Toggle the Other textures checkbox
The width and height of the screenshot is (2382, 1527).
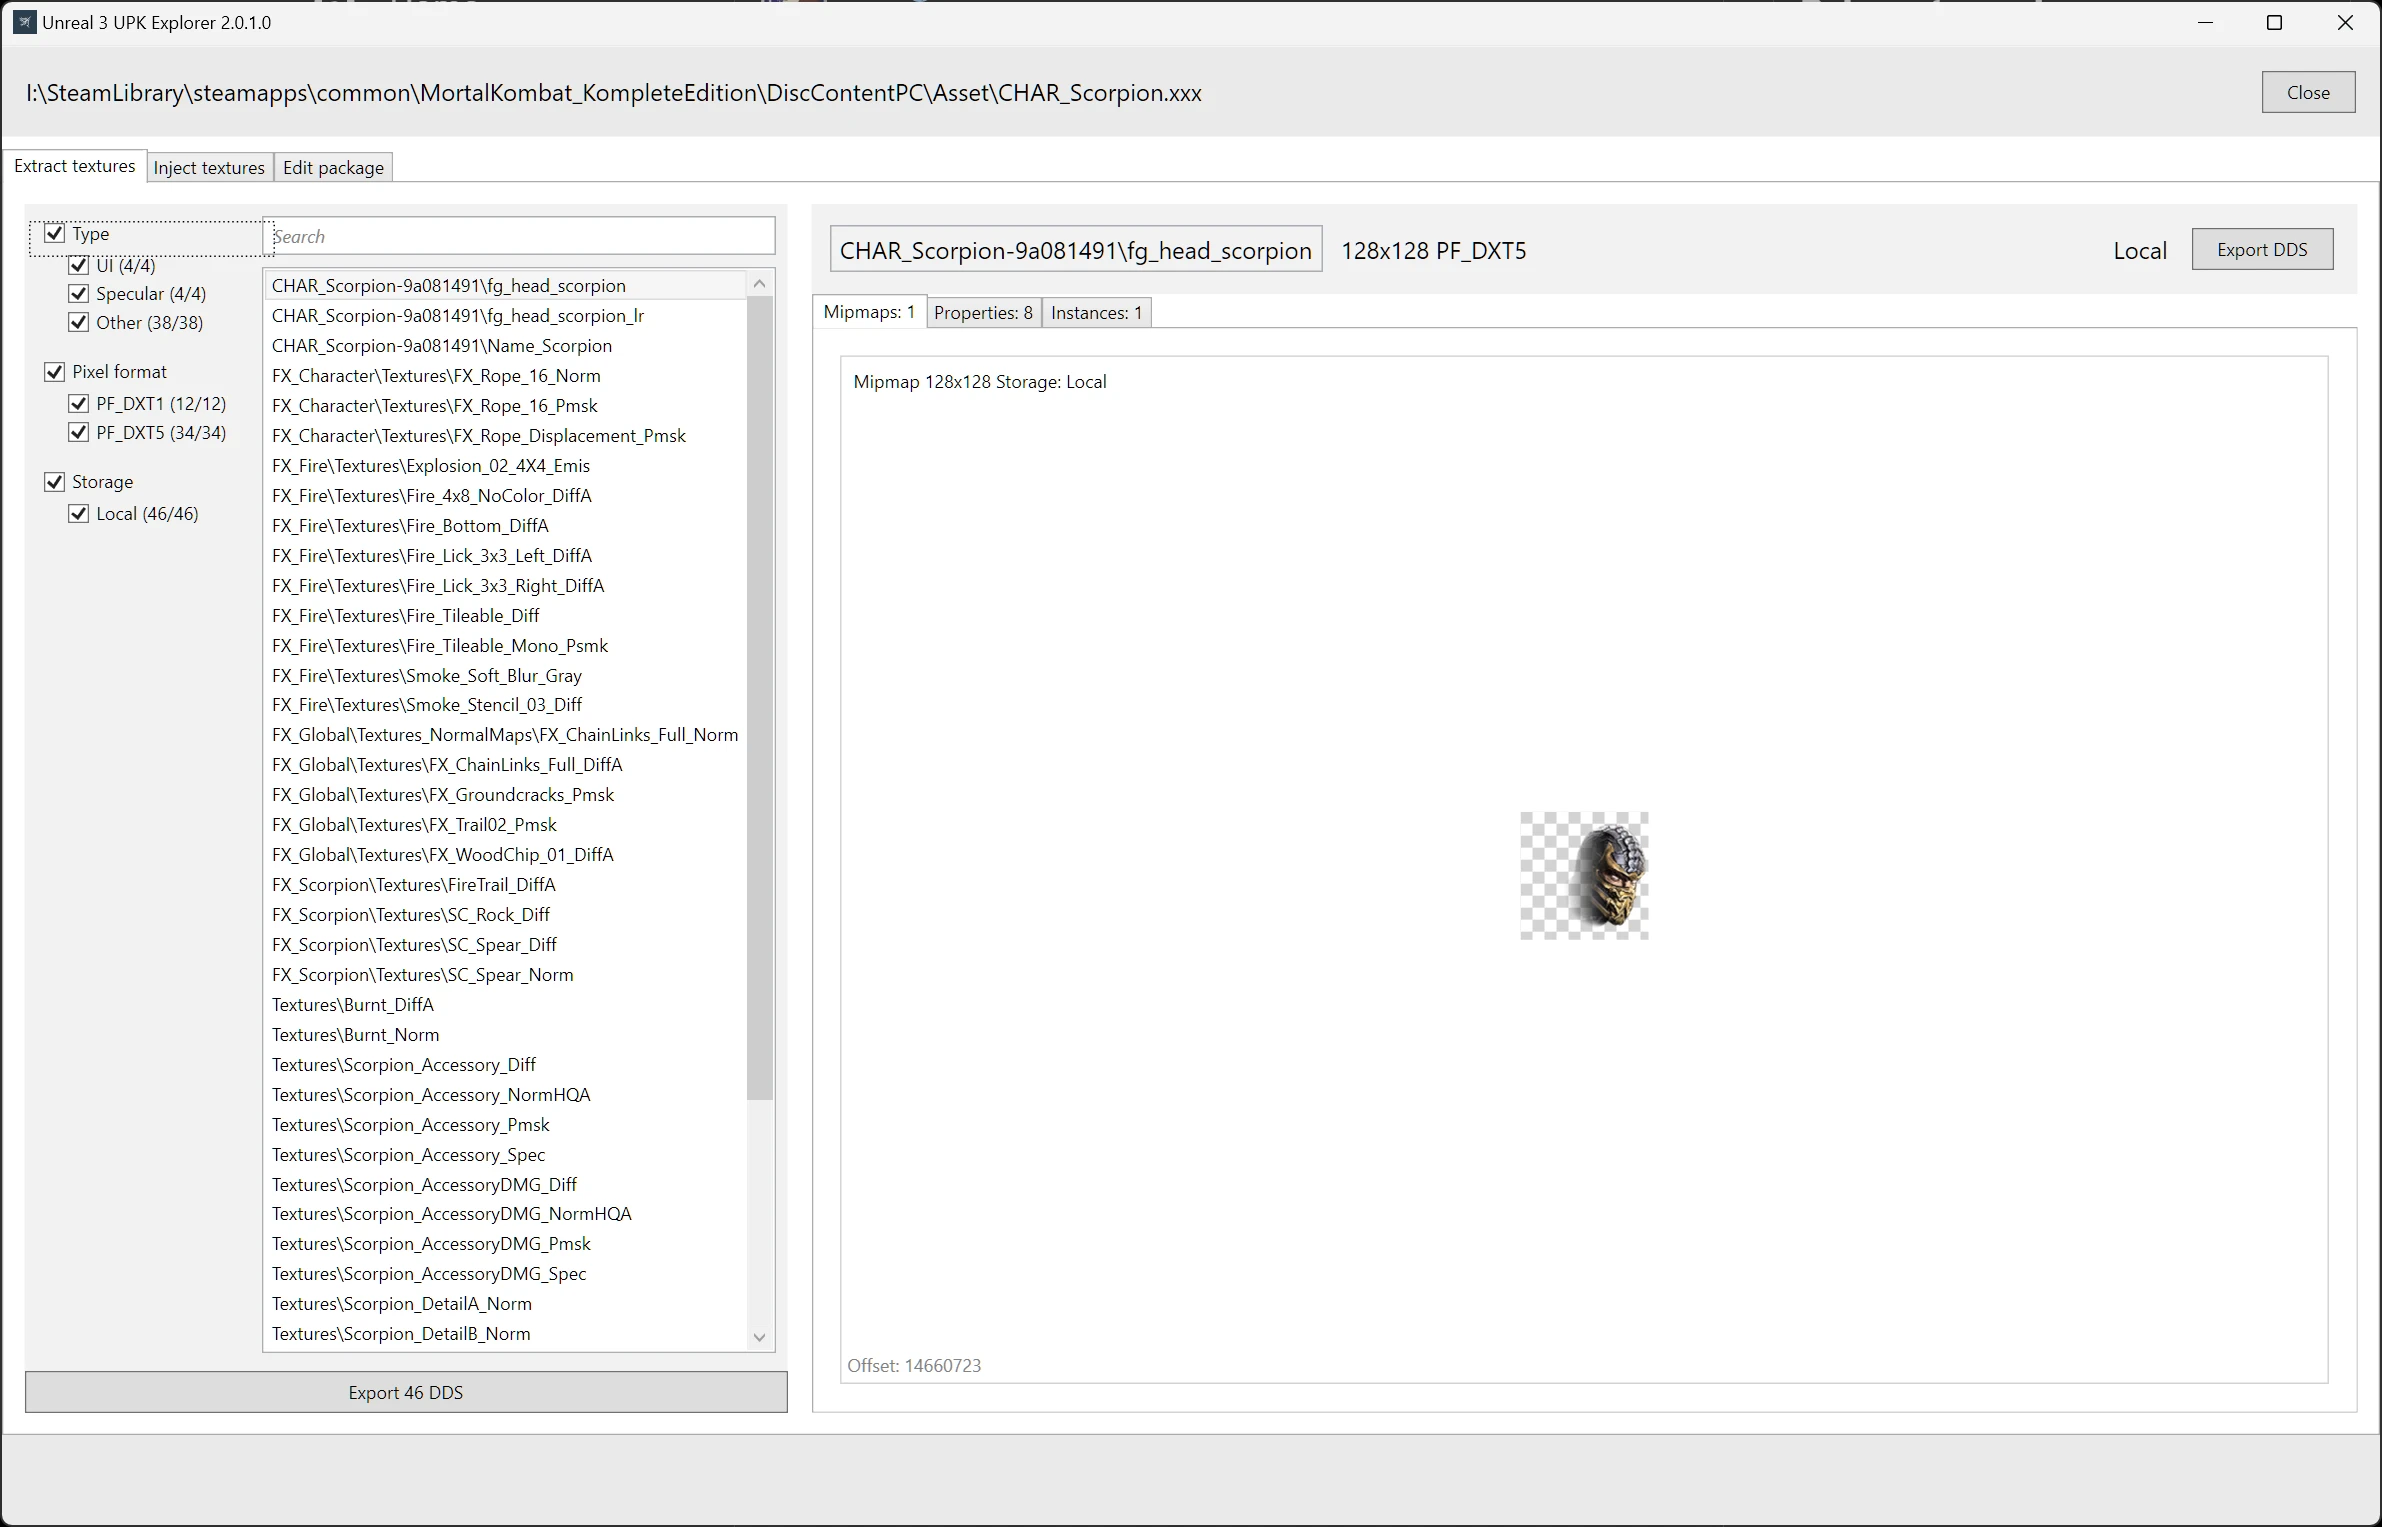click(x=79, y=323)
